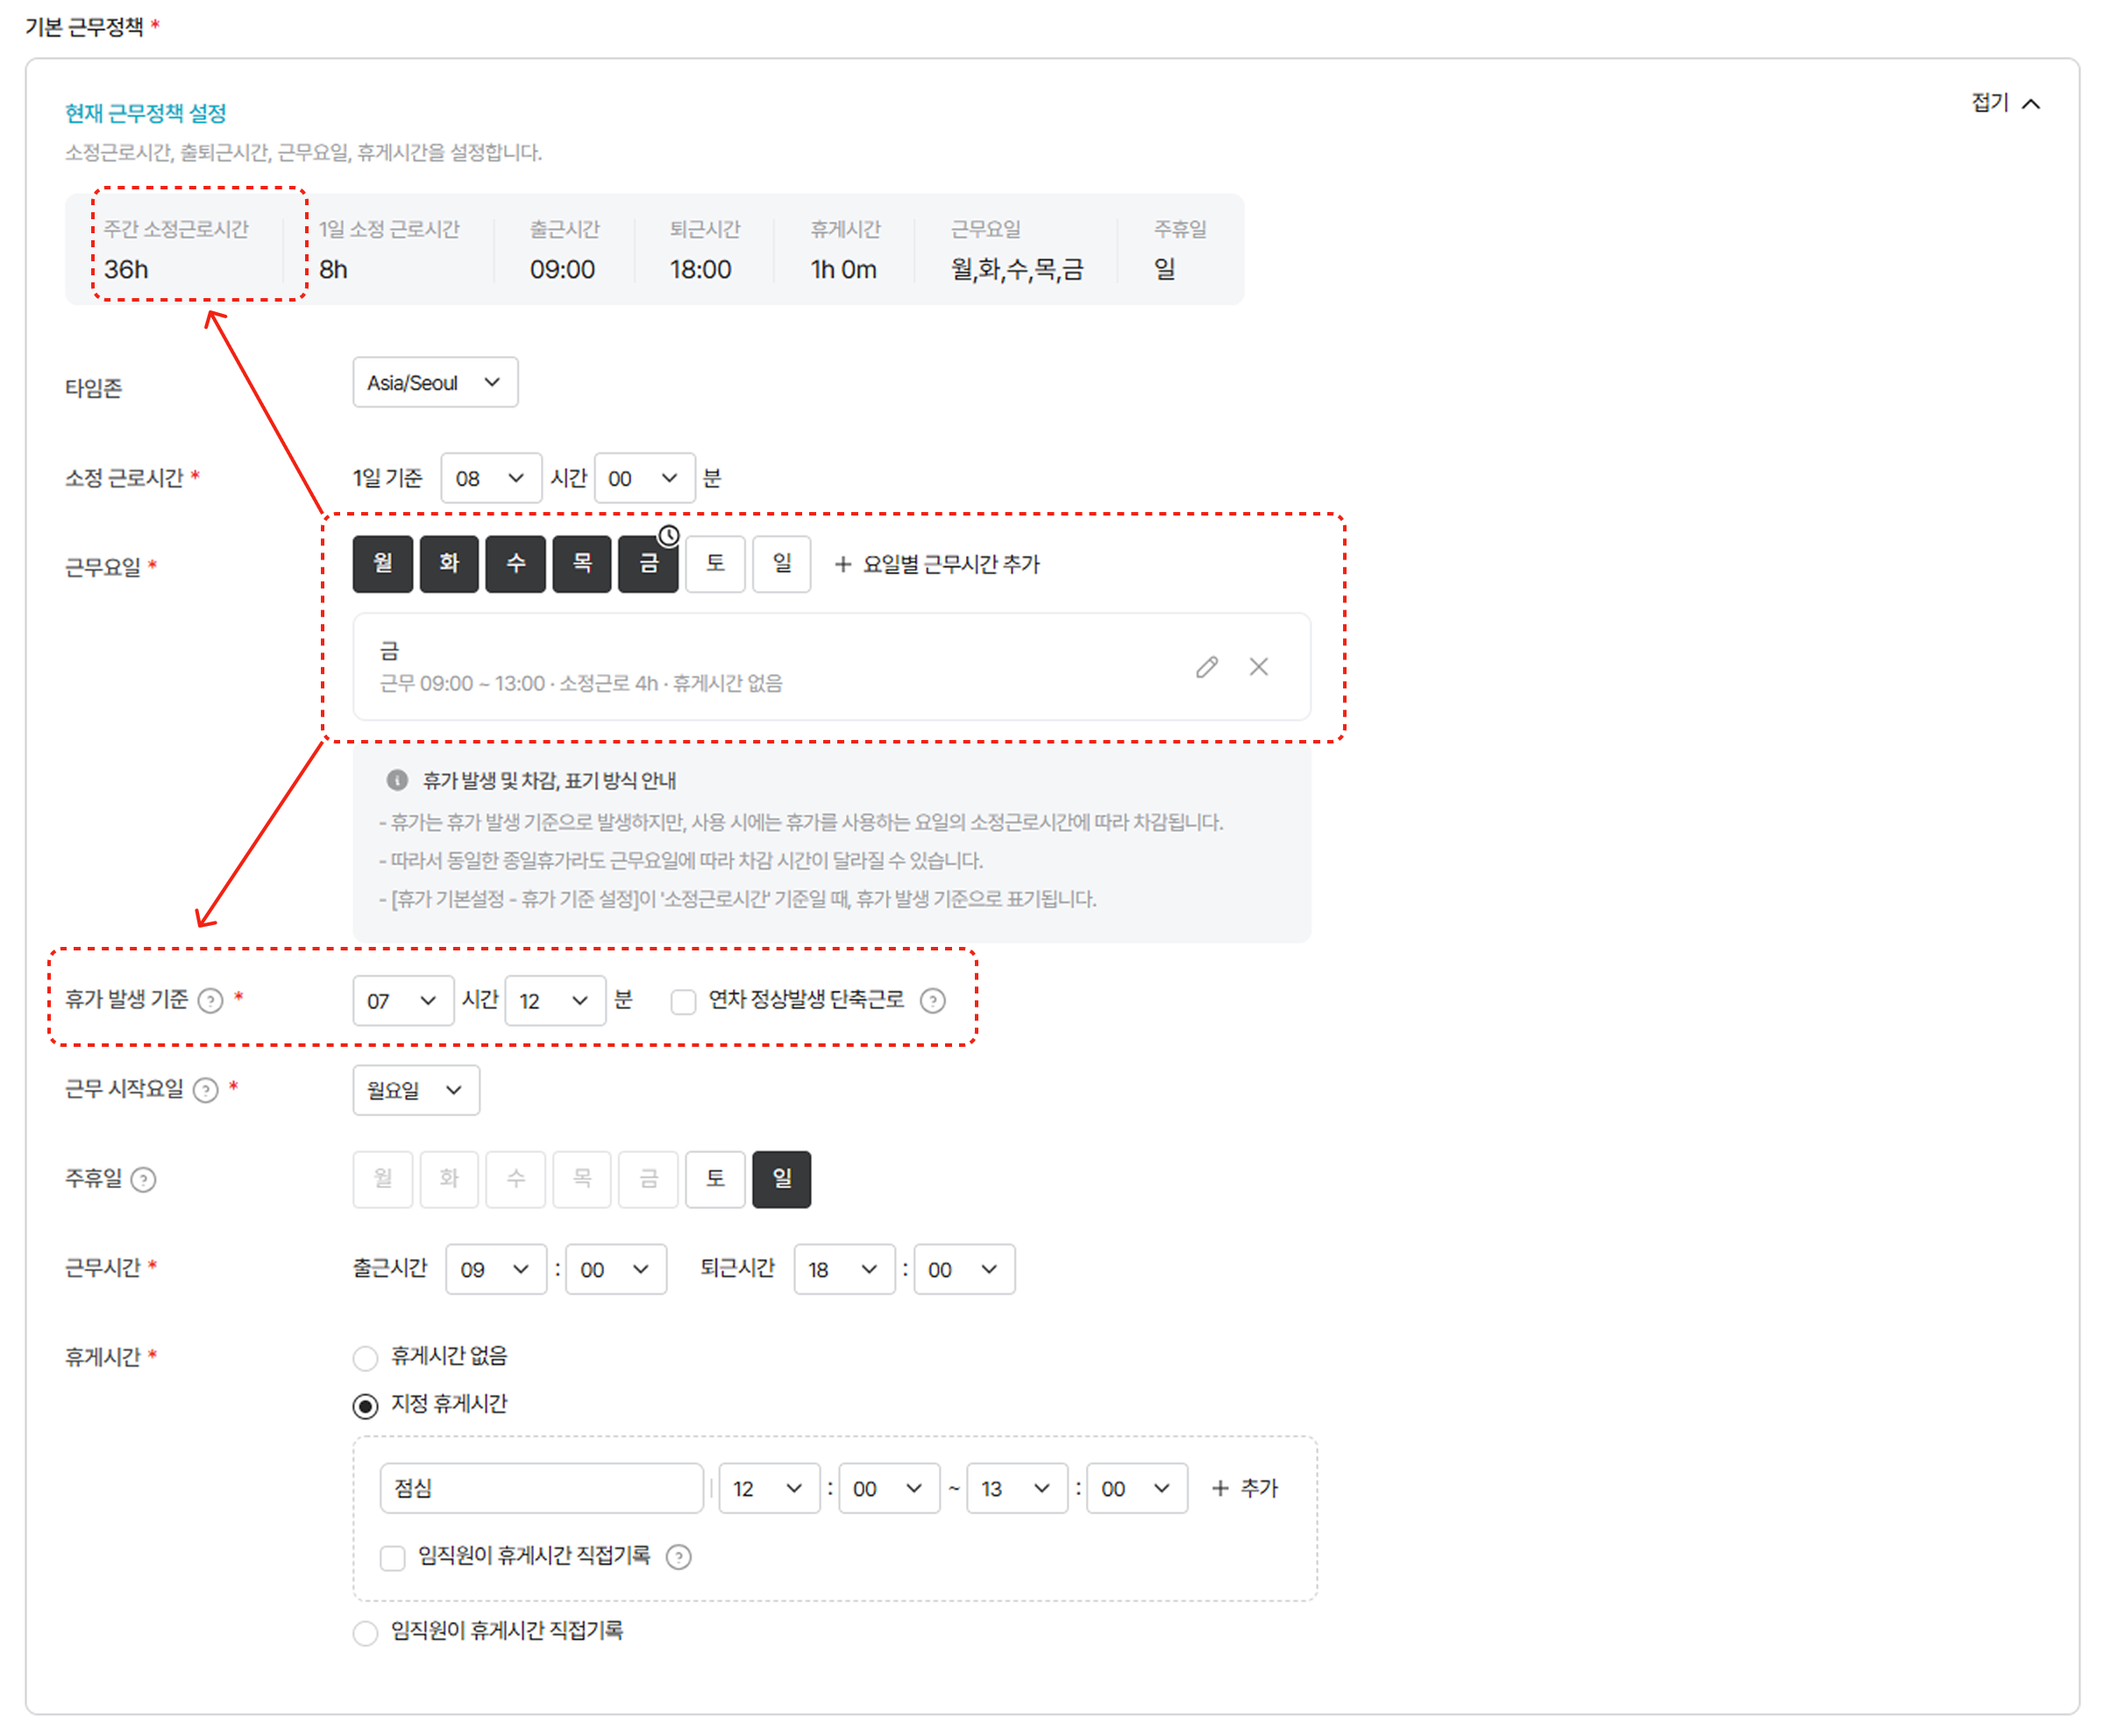Click the help icon next to 휴가 발생 기준
The width and height of the screenshot is (2104, 1736).
point(210,1001)
